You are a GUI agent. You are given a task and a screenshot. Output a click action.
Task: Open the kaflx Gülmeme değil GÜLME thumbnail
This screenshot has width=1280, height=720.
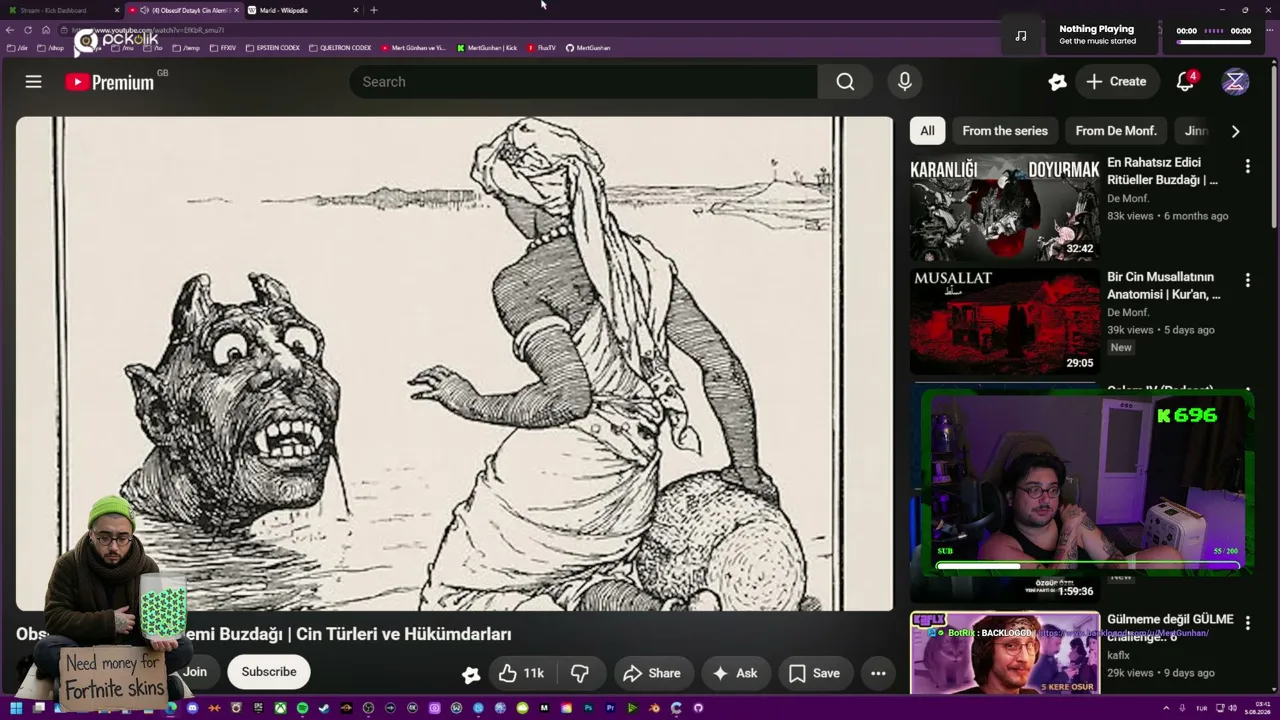point(1005,652)
